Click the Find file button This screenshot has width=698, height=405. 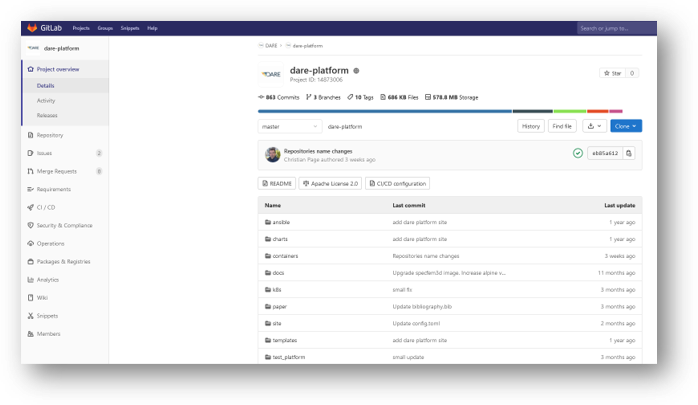563,126
